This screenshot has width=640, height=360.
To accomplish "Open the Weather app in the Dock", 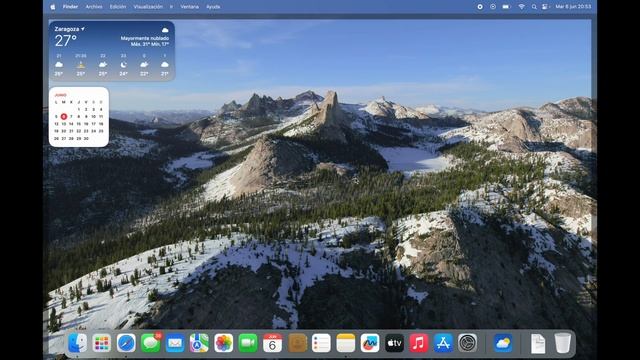I will (503, 343).
